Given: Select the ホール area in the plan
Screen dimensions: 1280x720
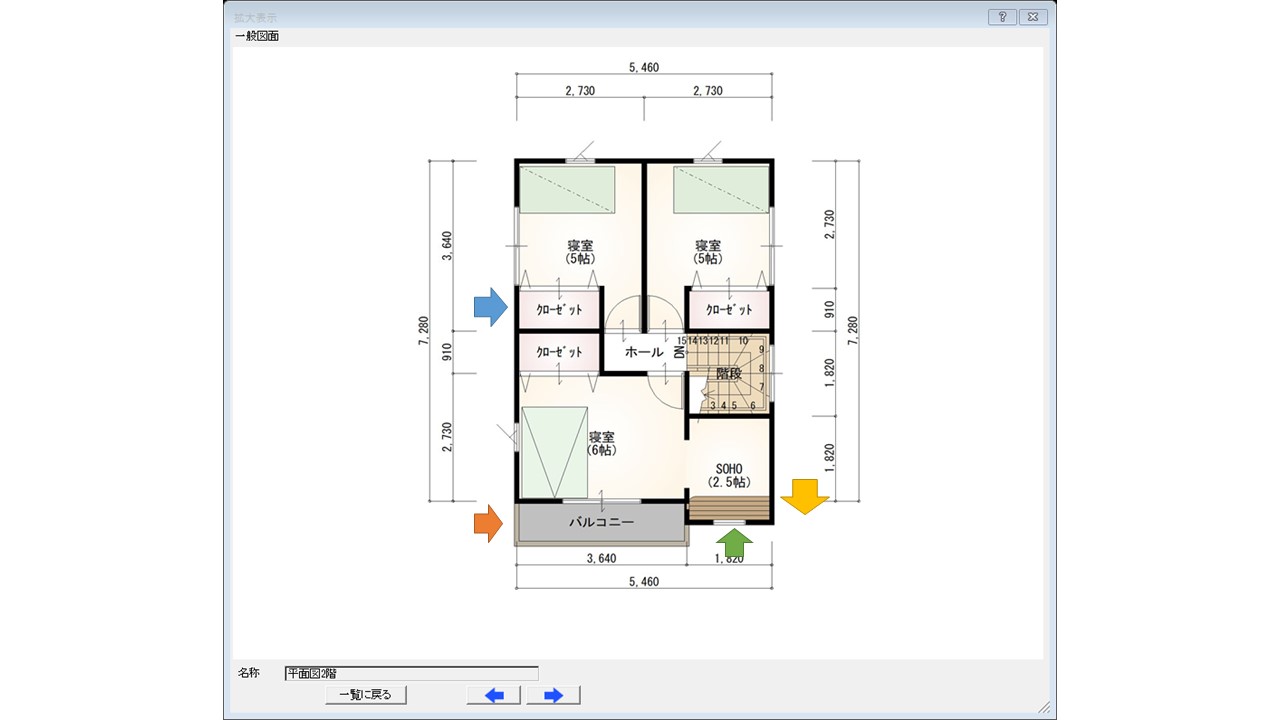Looking at the screenshot, I should 644,352.
